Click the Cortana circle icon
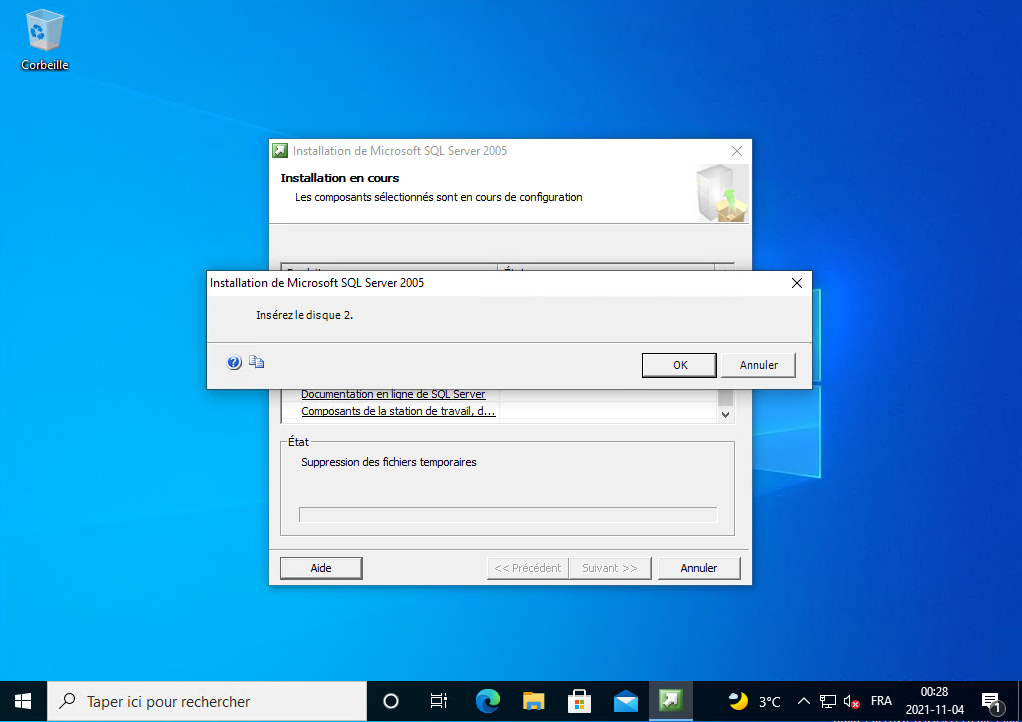This screenshot has height=722, width=1022. pos(391,701)
